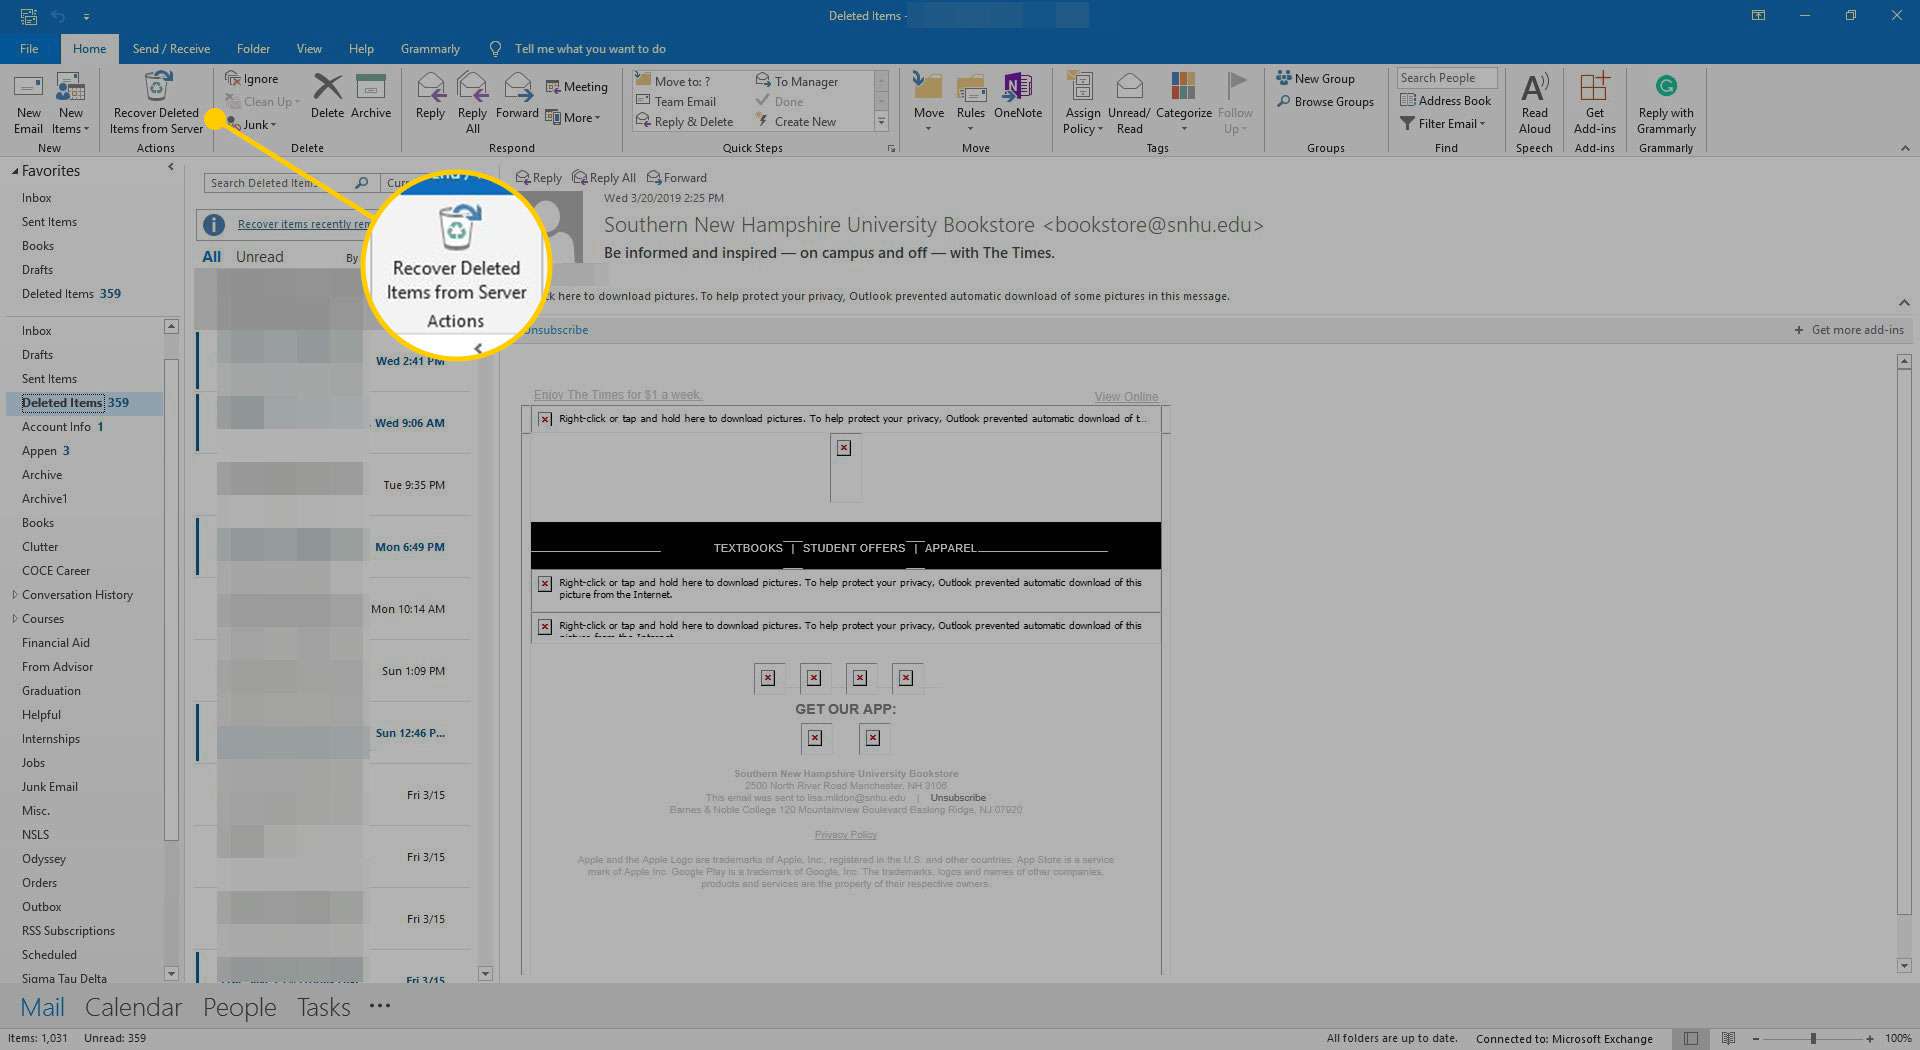1920x1050 pixels.
Task: Open the New Items menu
Action: click(x=70, y=103)
